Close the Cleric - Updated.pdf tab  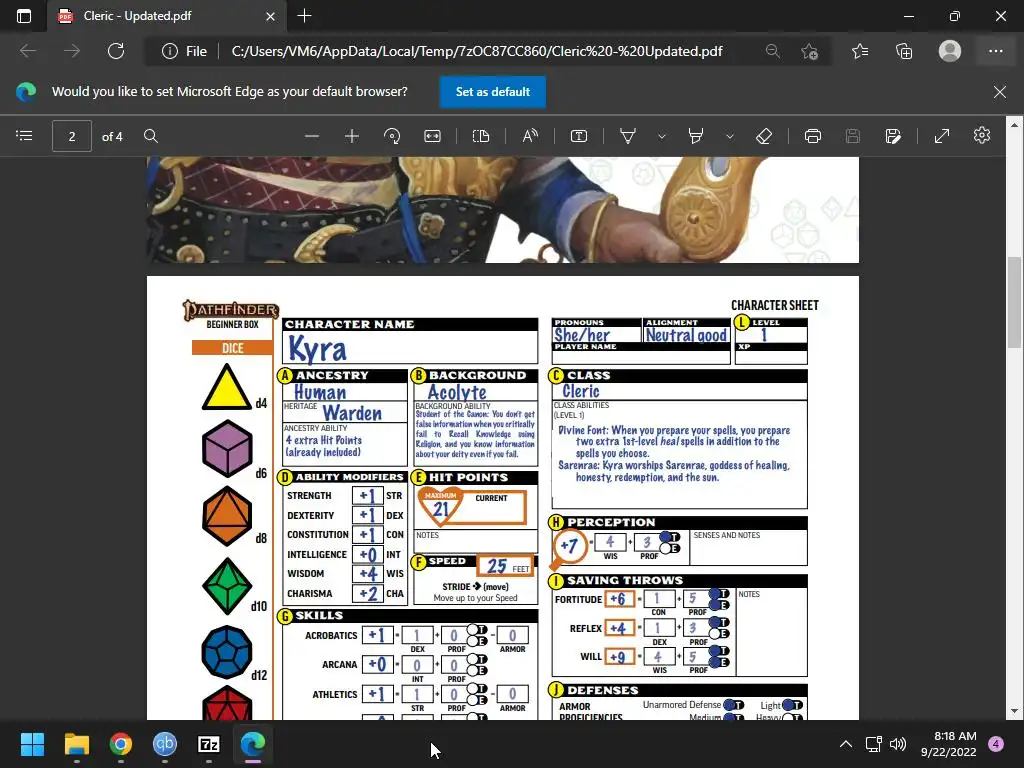point(270,16)
